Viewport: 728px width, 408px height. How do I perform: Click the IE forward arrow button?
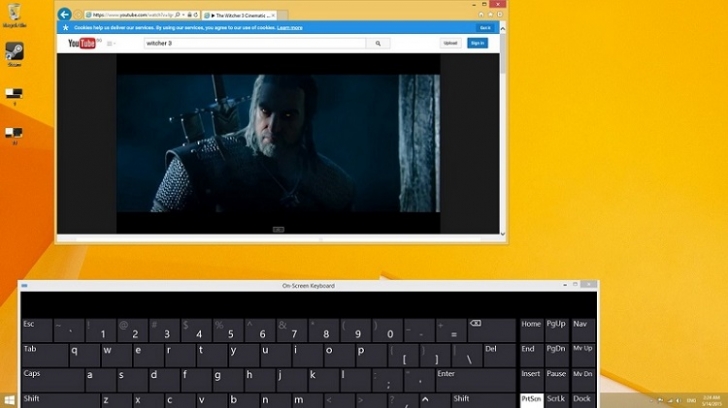point(78,15)
